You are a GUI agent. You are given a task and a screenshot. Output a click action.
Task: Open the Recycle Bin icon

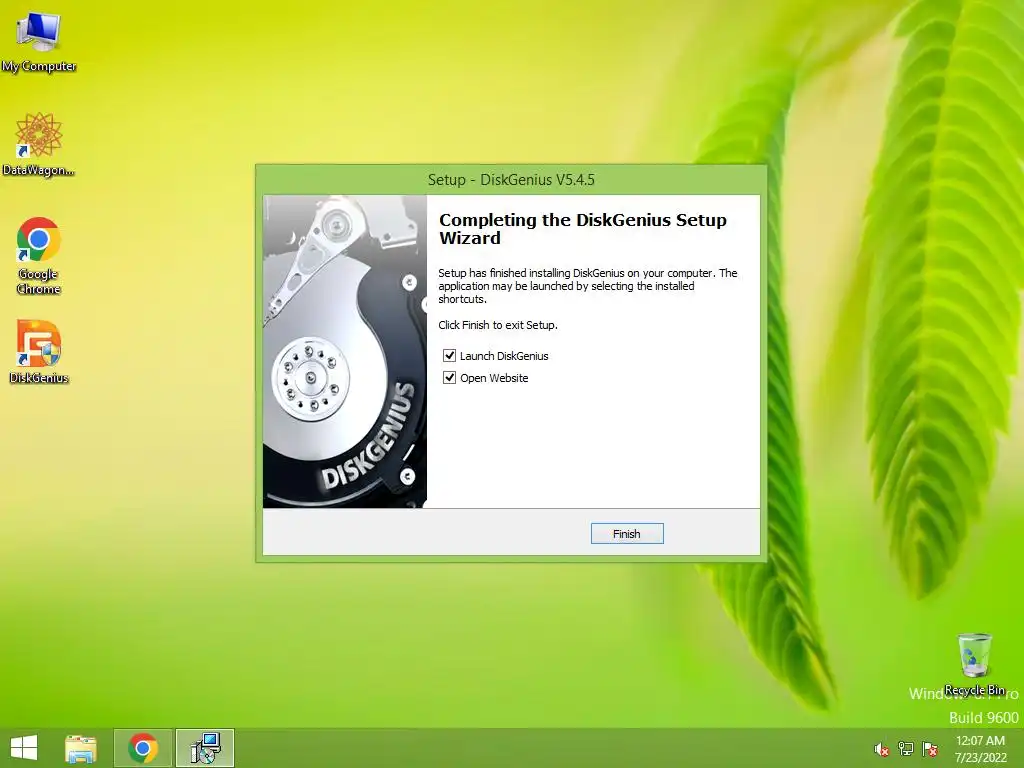click(x=974, y=664)
